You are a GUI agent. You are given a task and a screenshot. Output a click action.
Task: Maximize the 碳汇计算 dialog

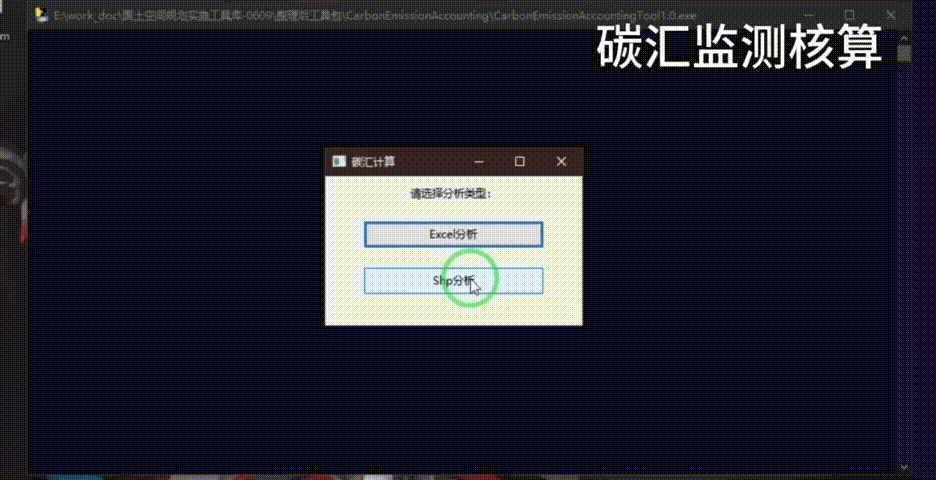click(519, 161)
